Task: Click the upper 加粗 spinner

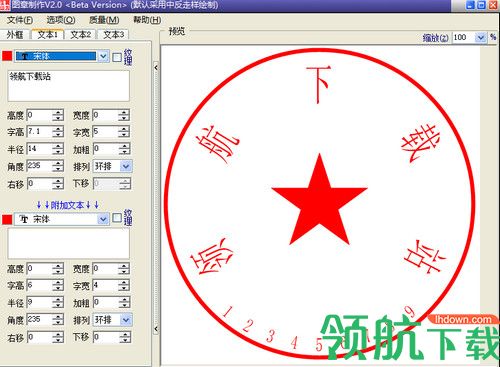Action: tap(124, 149)
